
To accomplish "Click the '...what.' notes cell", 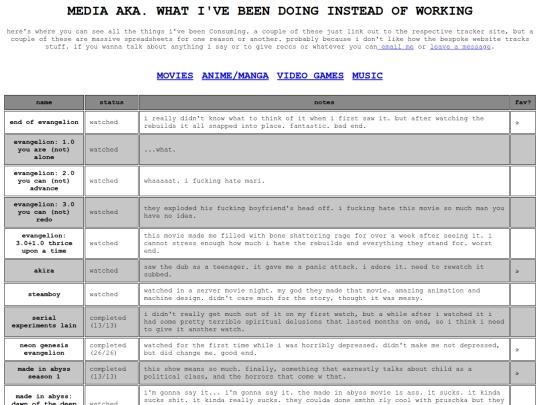I will [324, 149].
